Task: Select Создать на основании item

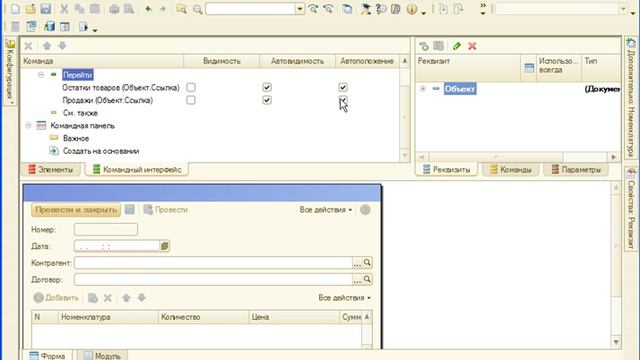Action: click(x=101, y=151)
